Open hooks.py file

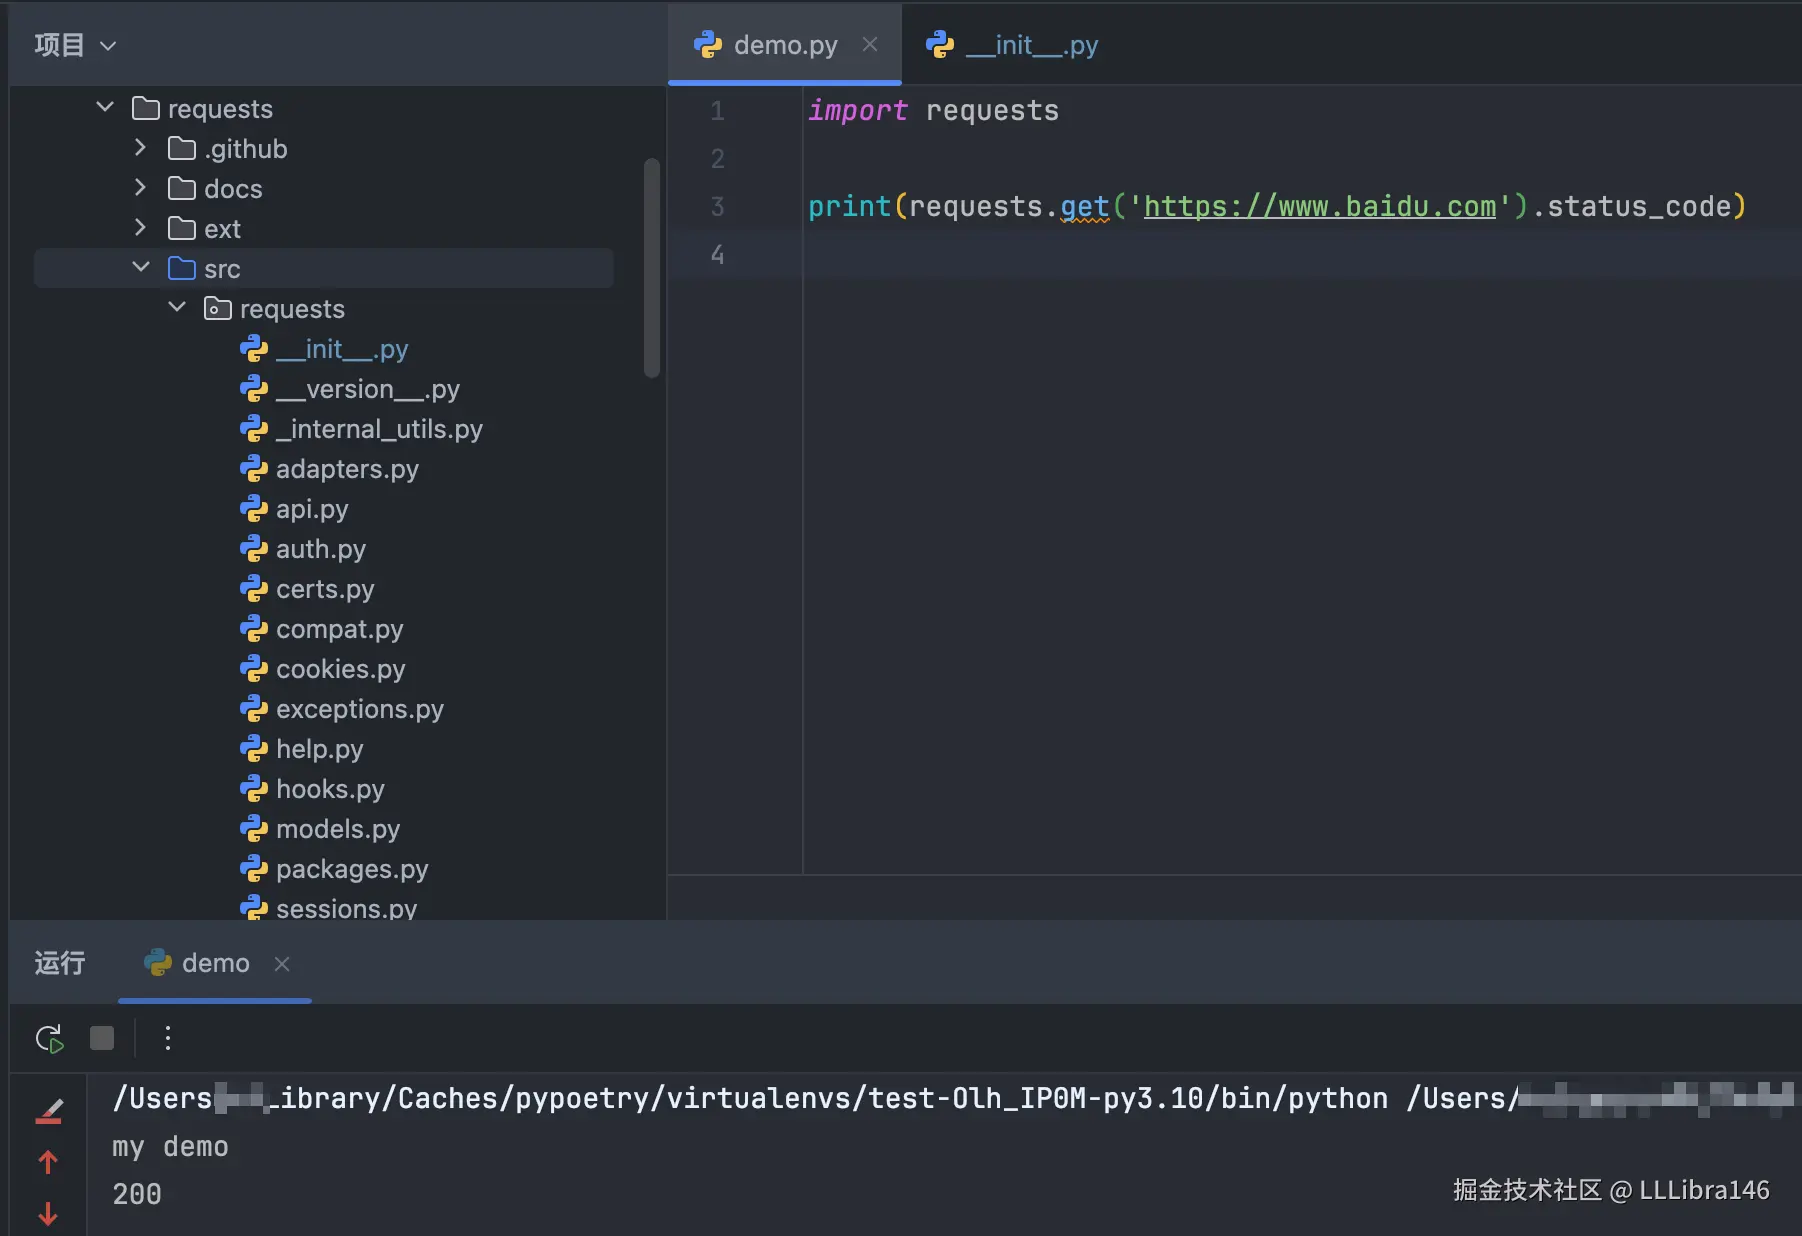click(x=330, y=789)
